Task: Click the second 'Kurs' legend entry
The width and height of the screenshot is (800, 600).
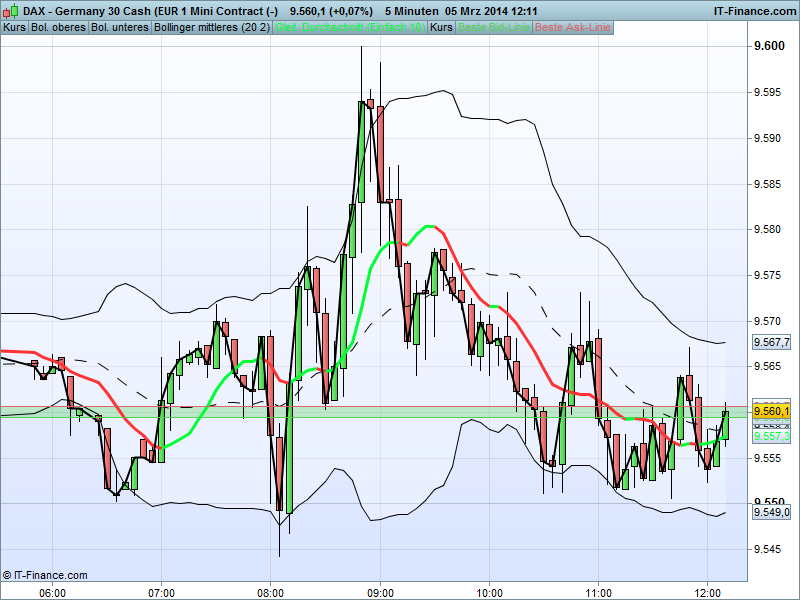Action: point(440,29)
